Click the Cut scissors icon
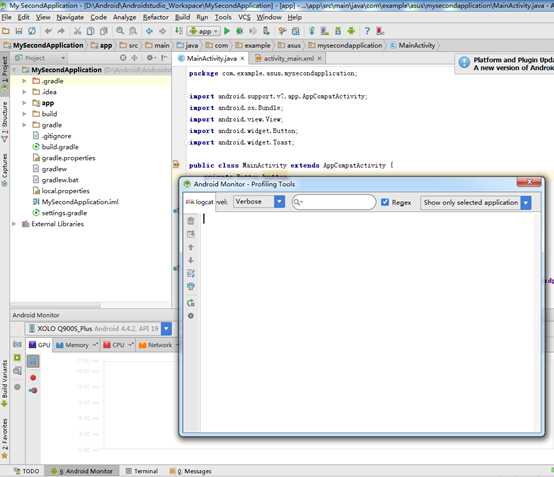The image size is (554, 477). 77,31
